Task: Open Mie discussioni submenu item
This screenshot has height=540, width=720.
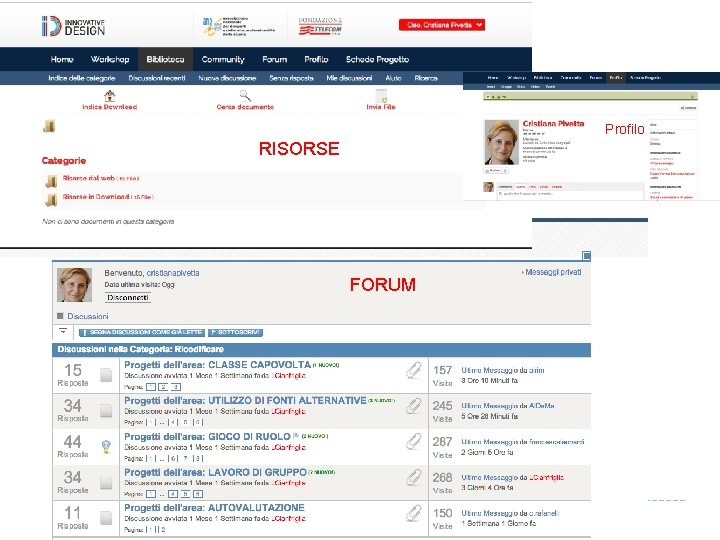Action: tap(349, 78)
